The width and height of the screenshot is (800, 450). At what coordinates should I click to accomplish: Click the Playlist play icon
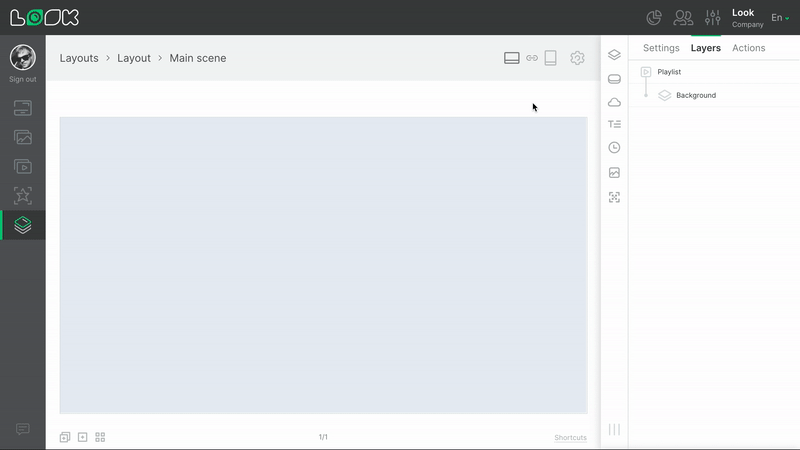[646, 72]
